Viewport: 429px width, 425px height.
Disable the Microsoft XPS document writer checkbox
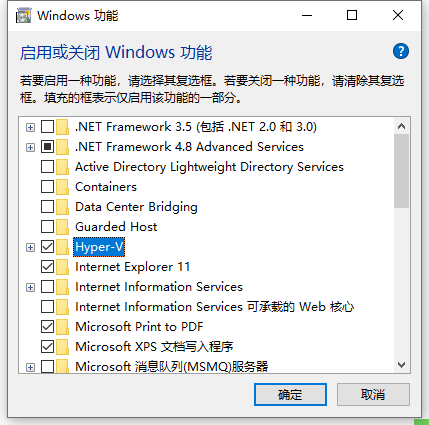tap(47, 347)
